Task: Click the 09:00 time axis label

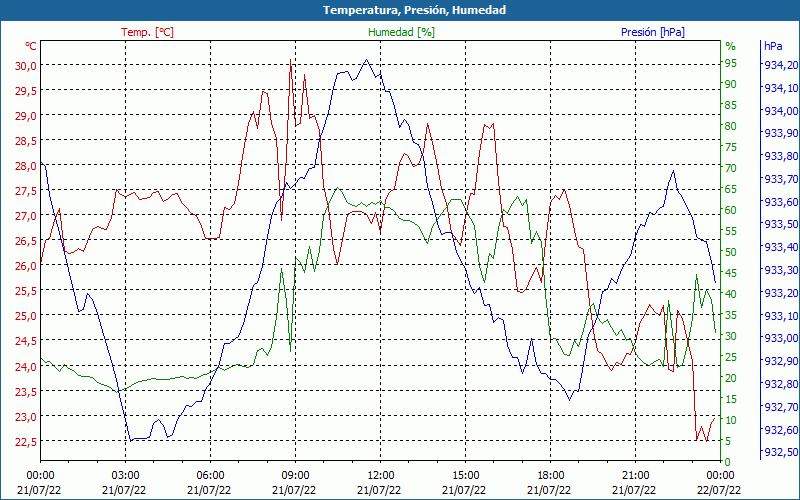Action: (x=294, y=476)
